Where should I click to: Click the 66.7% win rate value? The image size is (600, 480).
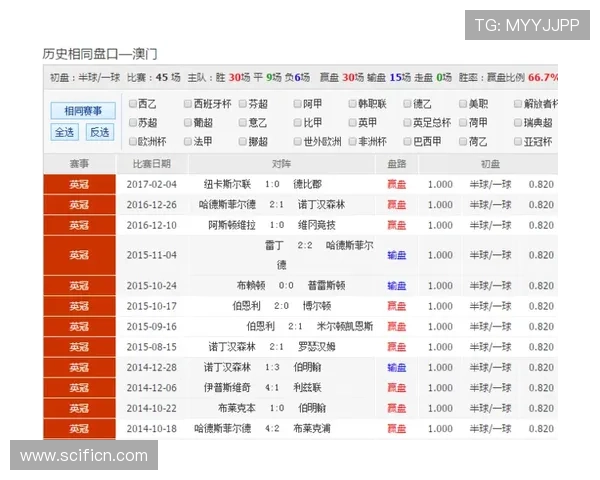tap(543, 77)
